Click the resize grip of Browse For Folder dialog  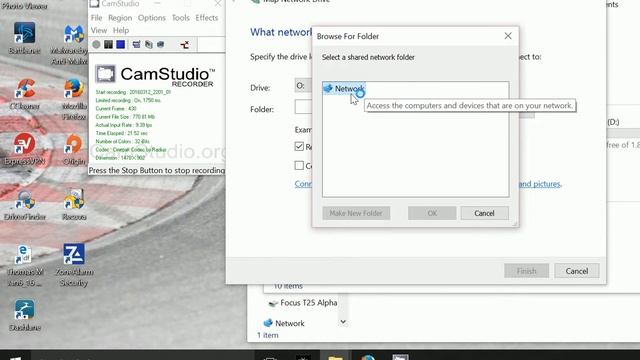(x=515, y=223)
